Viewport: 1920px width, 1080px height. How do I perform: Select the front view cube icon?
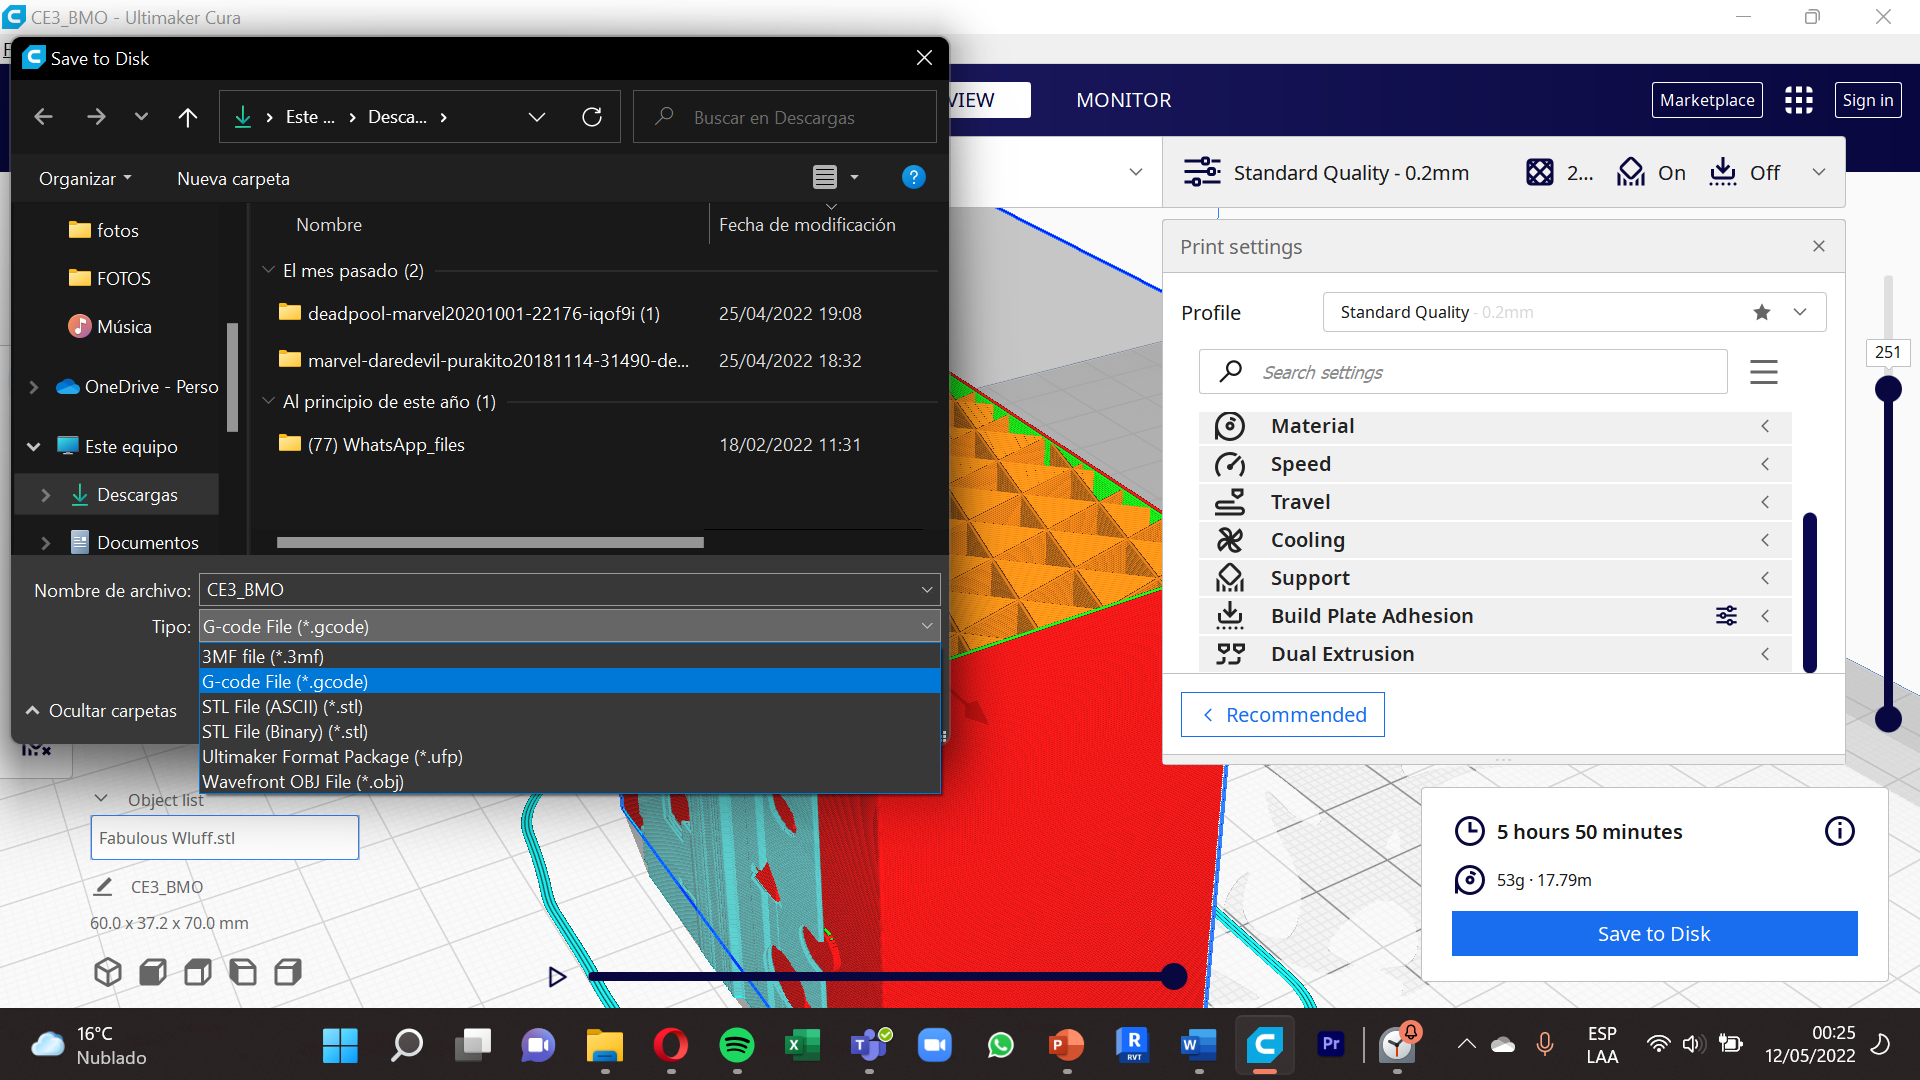pyautogui.click(x=153, y=972)
